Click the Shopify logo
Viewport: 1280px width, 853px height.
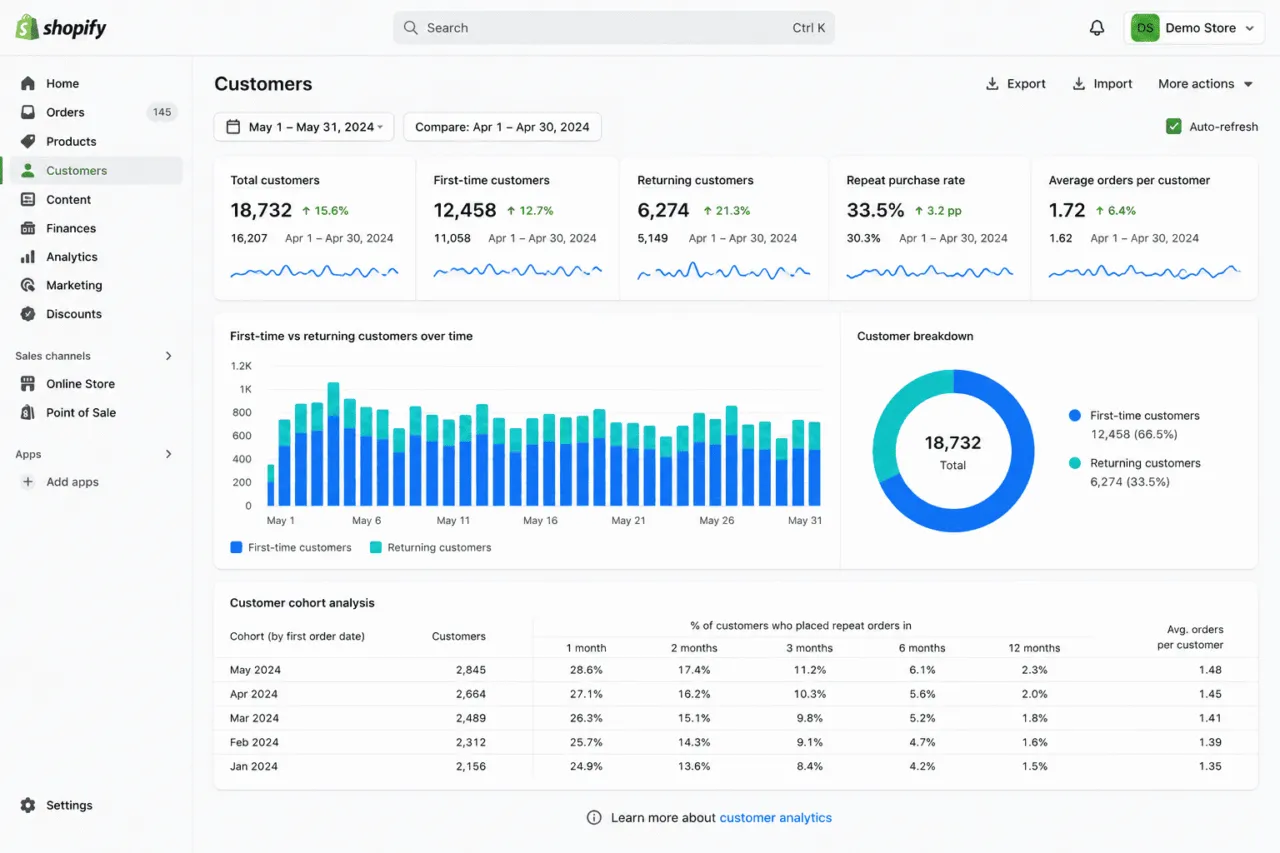61,28
